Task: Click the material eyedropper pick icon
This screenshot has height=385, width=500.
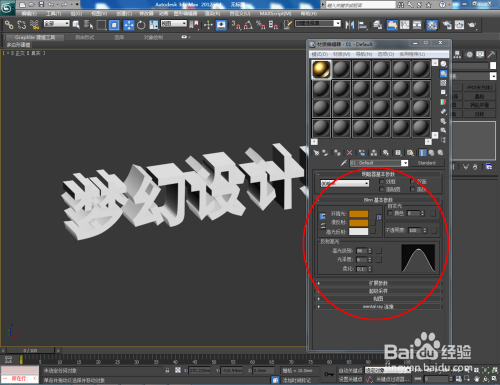Action: pyautogui.click(x=343, y=163)
